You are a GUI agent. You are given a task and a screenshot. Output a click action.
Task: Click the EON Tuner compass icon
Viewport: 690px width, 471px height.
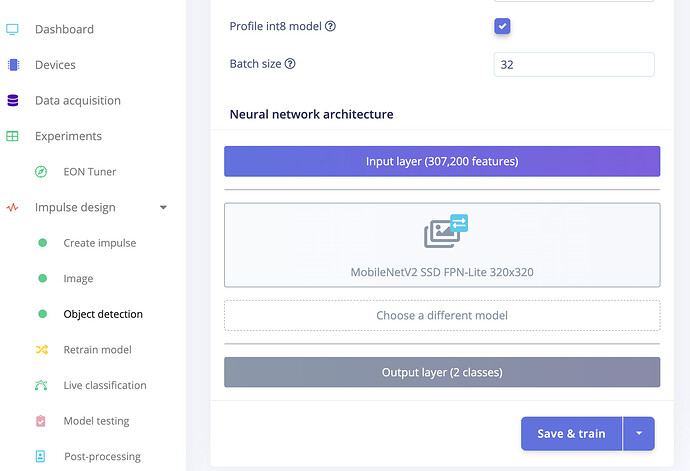point(41,172)
